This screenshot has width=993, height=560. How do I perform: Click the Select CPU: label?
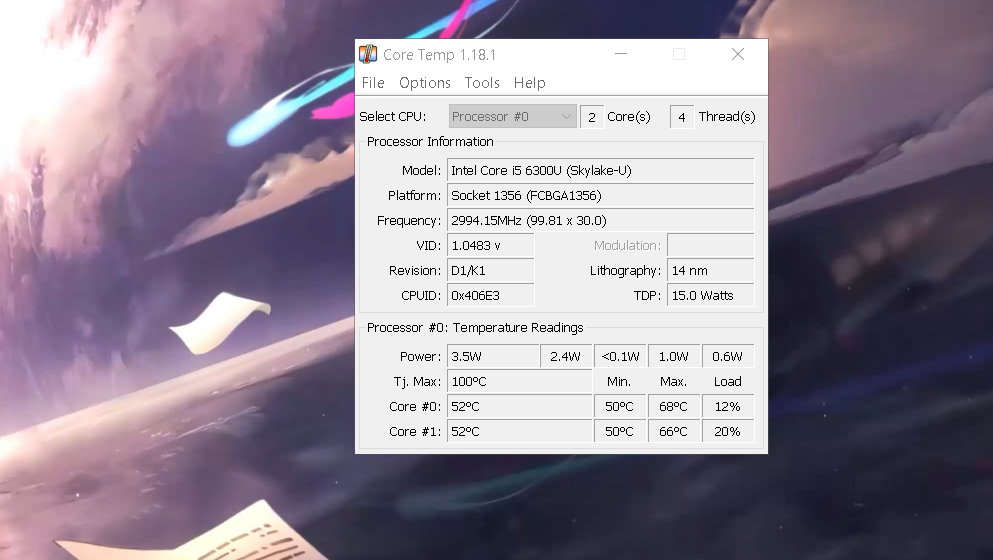point(393,117)
